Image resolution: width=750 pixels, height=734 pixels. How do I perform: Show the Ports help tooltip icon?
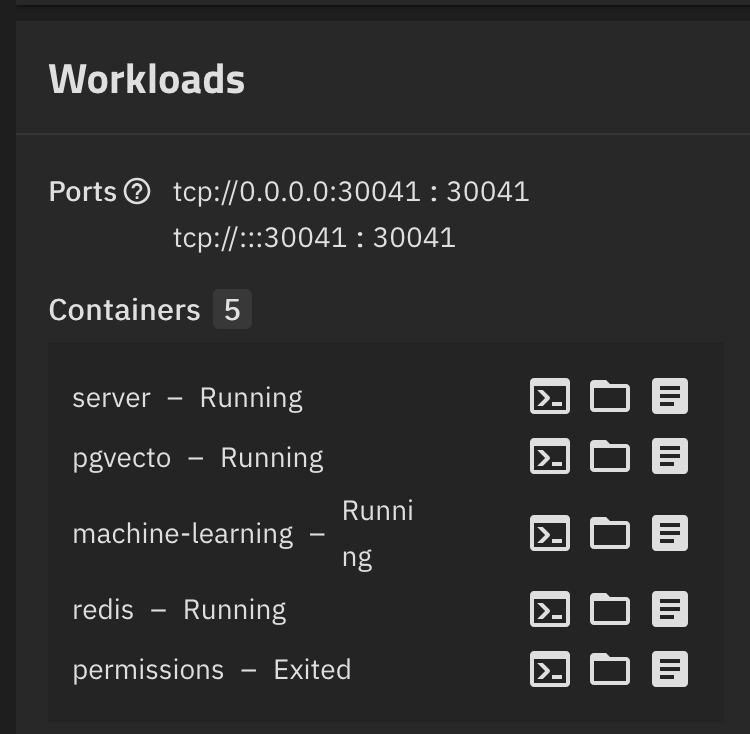coord(137,191)
